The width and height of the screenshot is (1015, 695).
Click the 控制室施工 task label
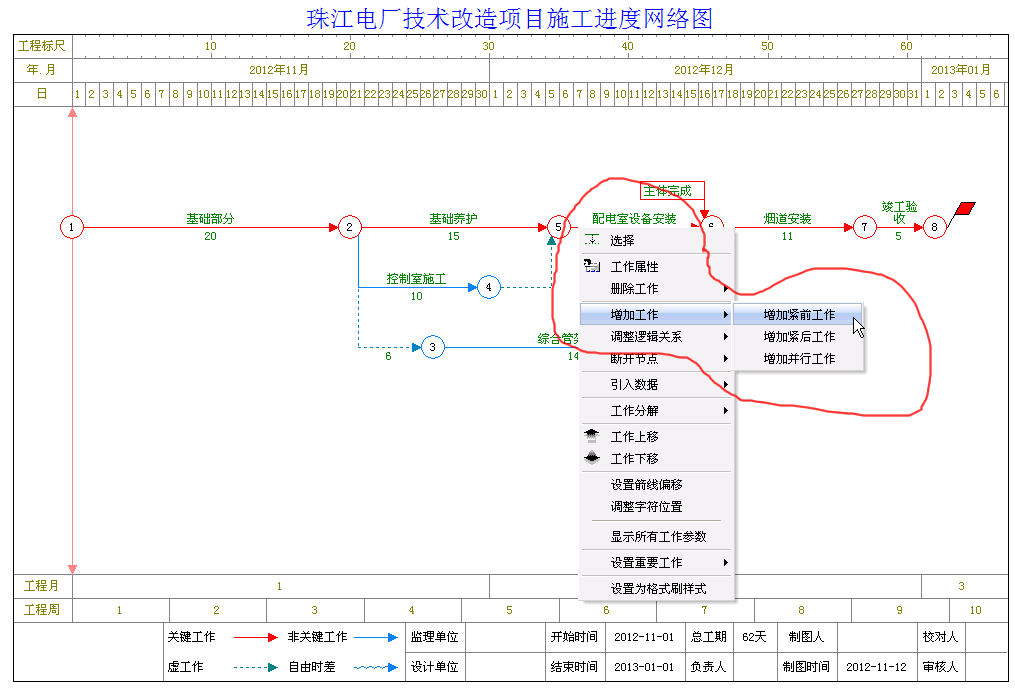coord(416,279)
